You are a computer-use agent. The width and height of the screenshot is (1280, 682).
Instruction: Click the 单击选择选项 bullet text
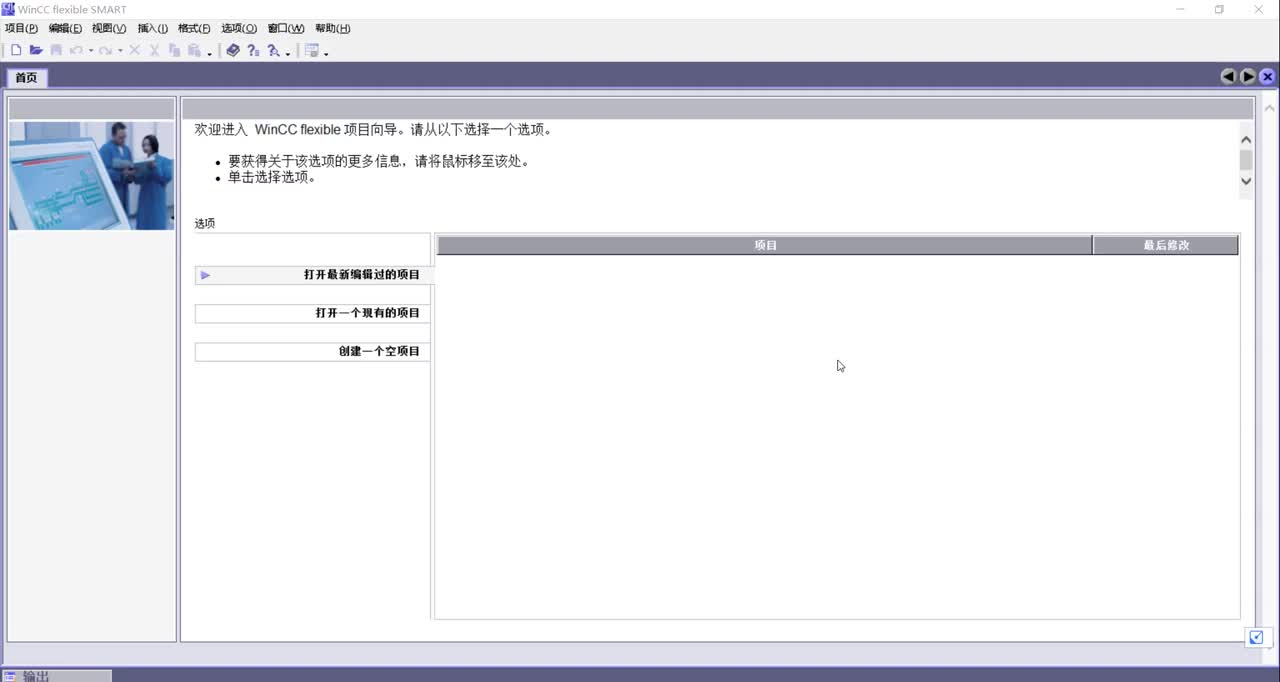coord(272,177)
